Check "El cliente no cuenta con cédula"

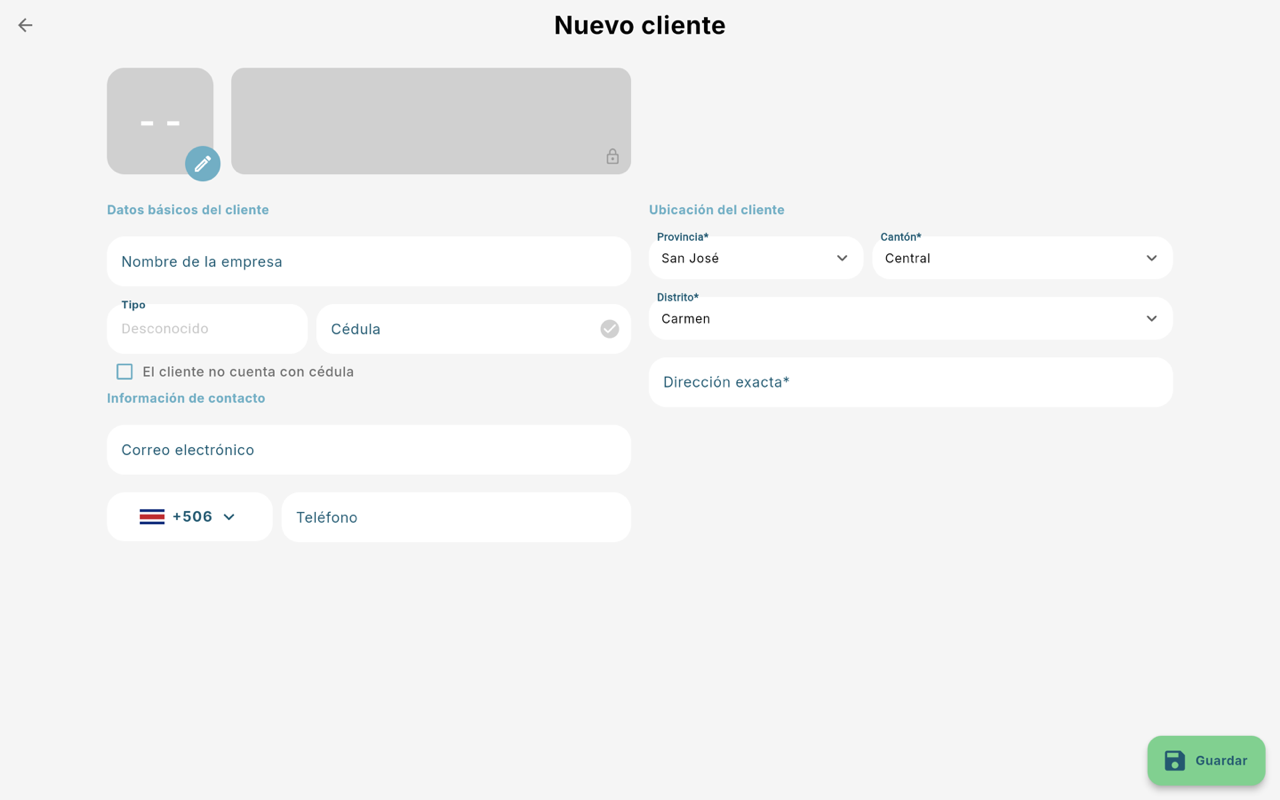[x=125, y=372]
